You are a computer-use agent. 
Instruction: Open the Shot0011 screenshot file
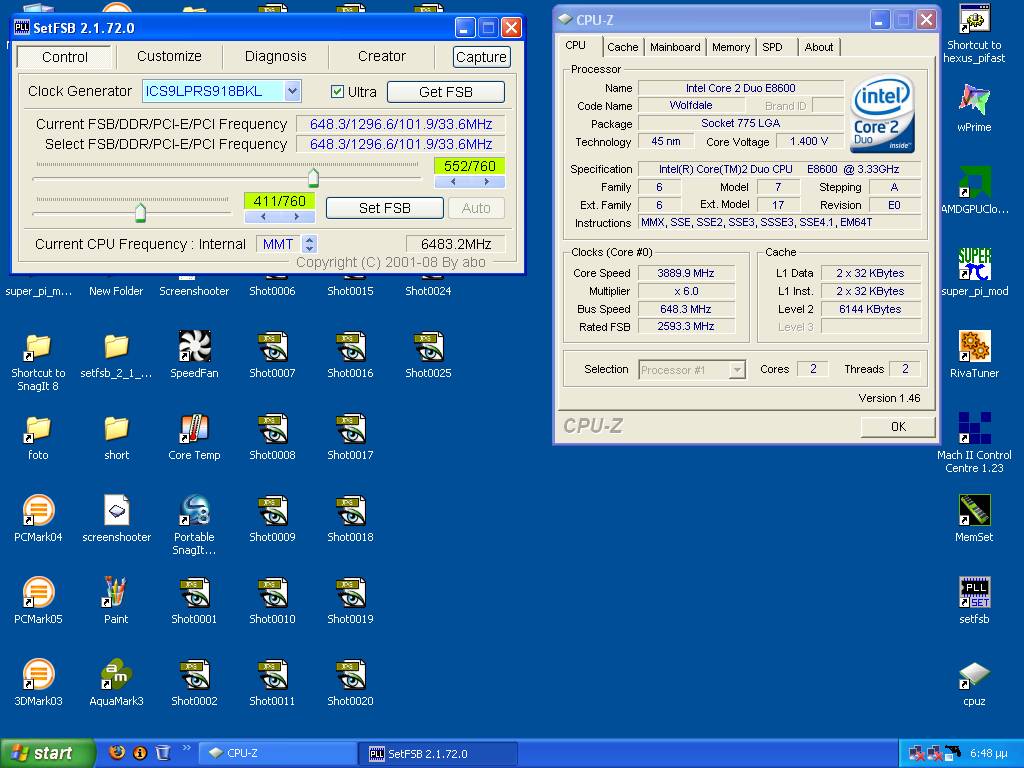pyautogui.click(x=272, y=675)
